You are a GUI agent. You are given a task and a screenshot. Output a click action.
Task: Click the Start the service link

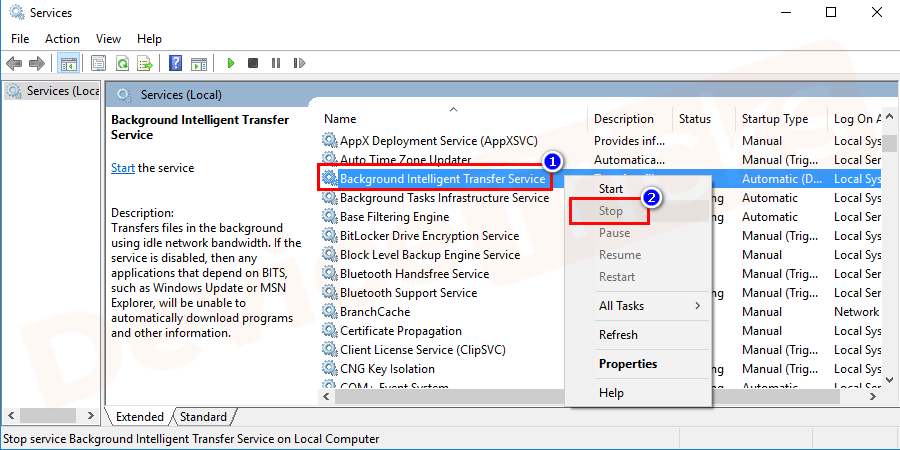122,168
